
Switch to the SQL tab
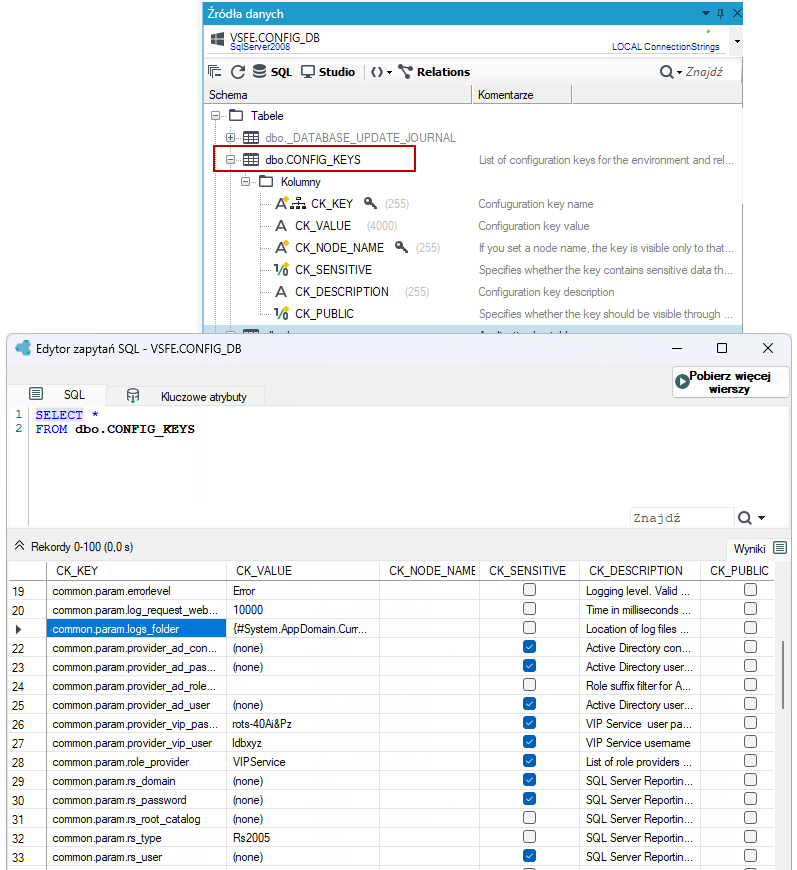57,394
